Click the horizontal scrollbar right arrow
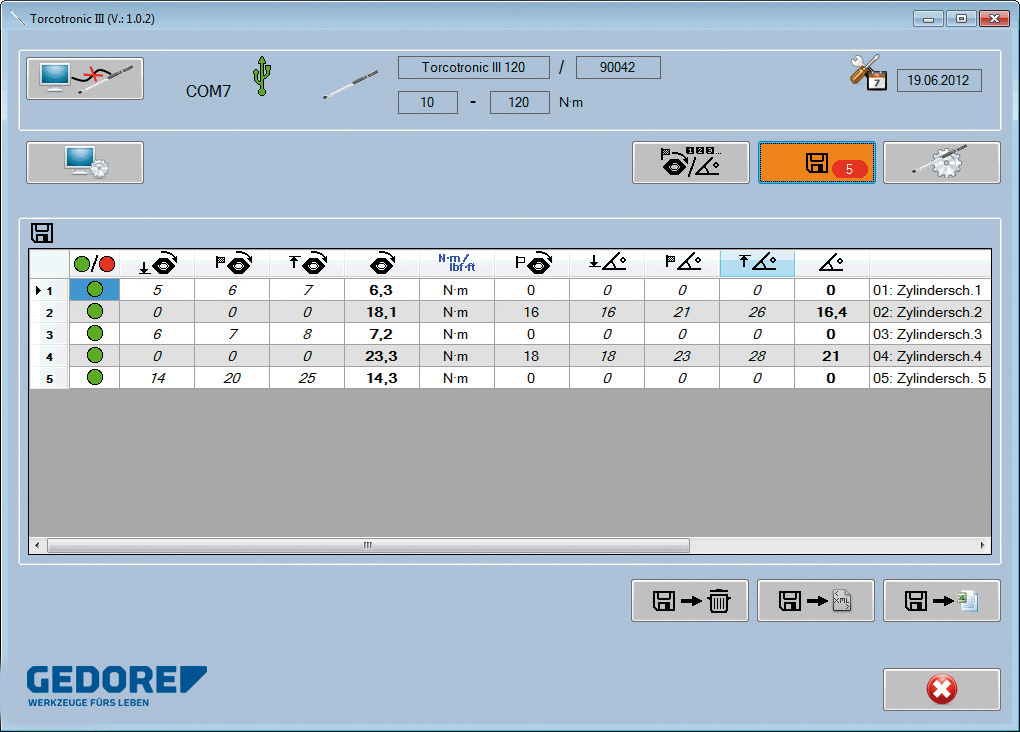 tap(983, 546)
